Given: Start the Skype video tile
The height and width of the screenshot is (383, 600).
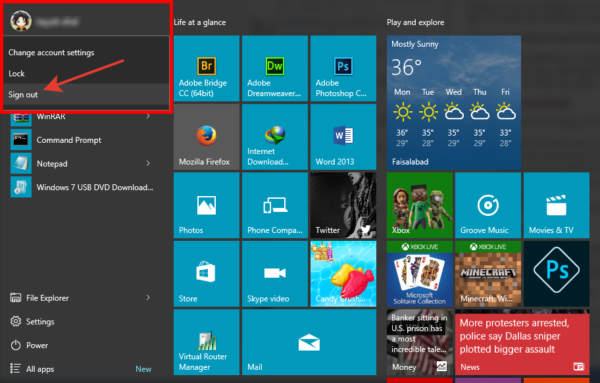Looking at the screenshot, I should (275, 274).
